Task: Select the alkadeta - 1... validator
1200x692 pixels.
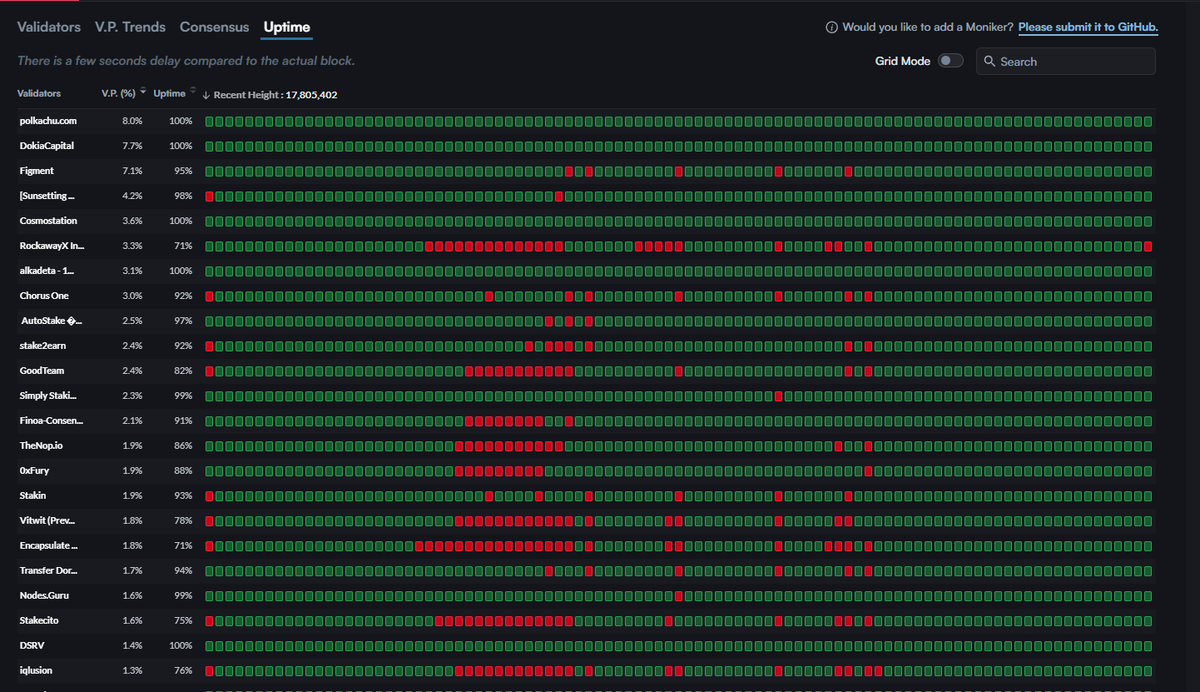Action: pyautogui.click(x=47, y=271)
